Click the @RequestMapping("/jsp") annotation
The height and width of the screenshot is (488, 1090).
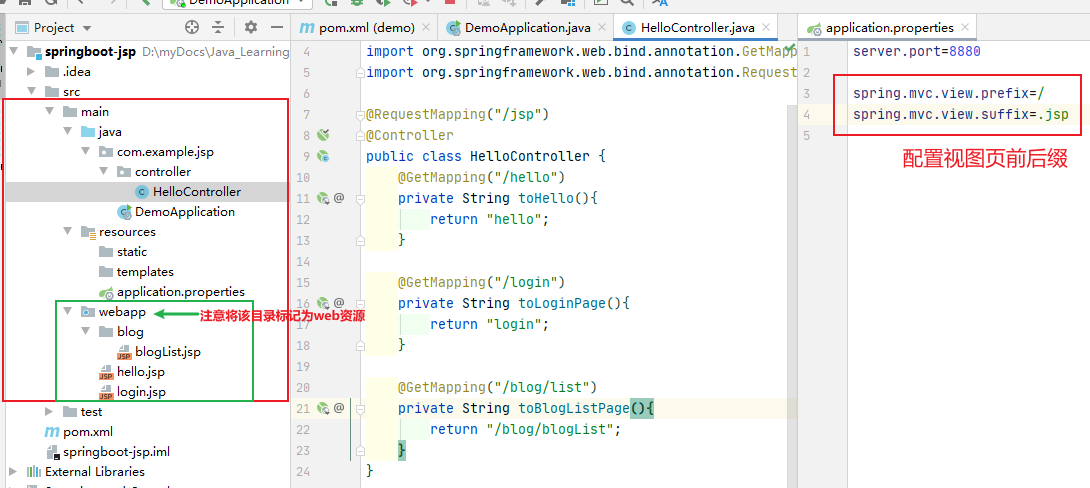[x=457, y=114]
